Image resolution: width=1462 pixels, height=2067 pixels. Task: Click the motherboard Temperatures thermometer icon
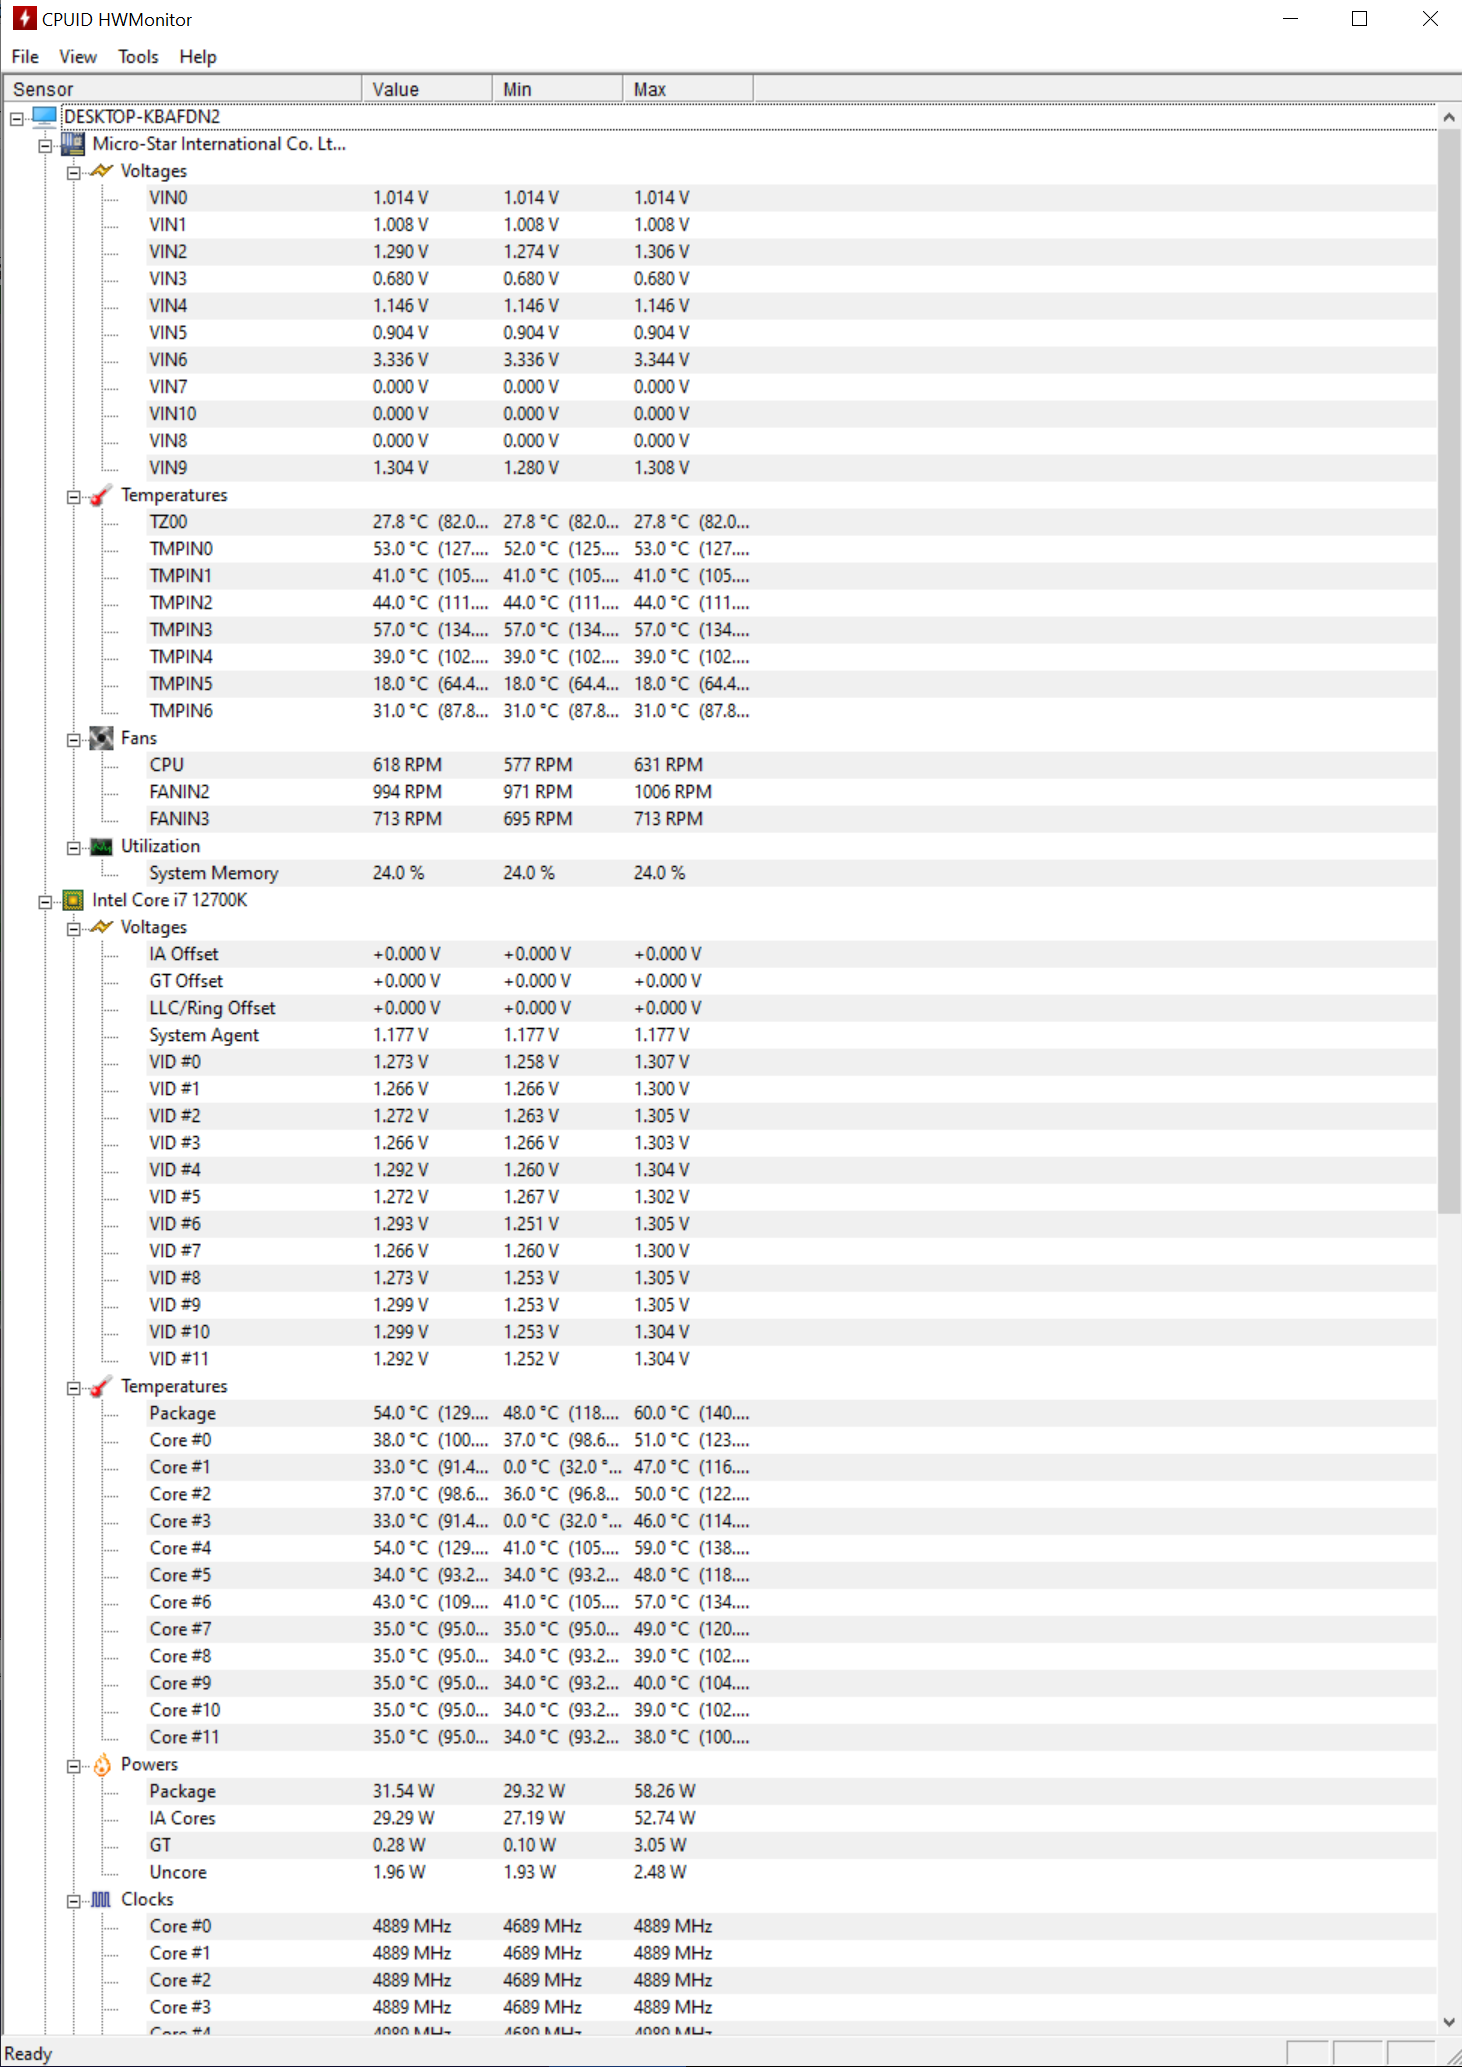[x=101, y=495]
